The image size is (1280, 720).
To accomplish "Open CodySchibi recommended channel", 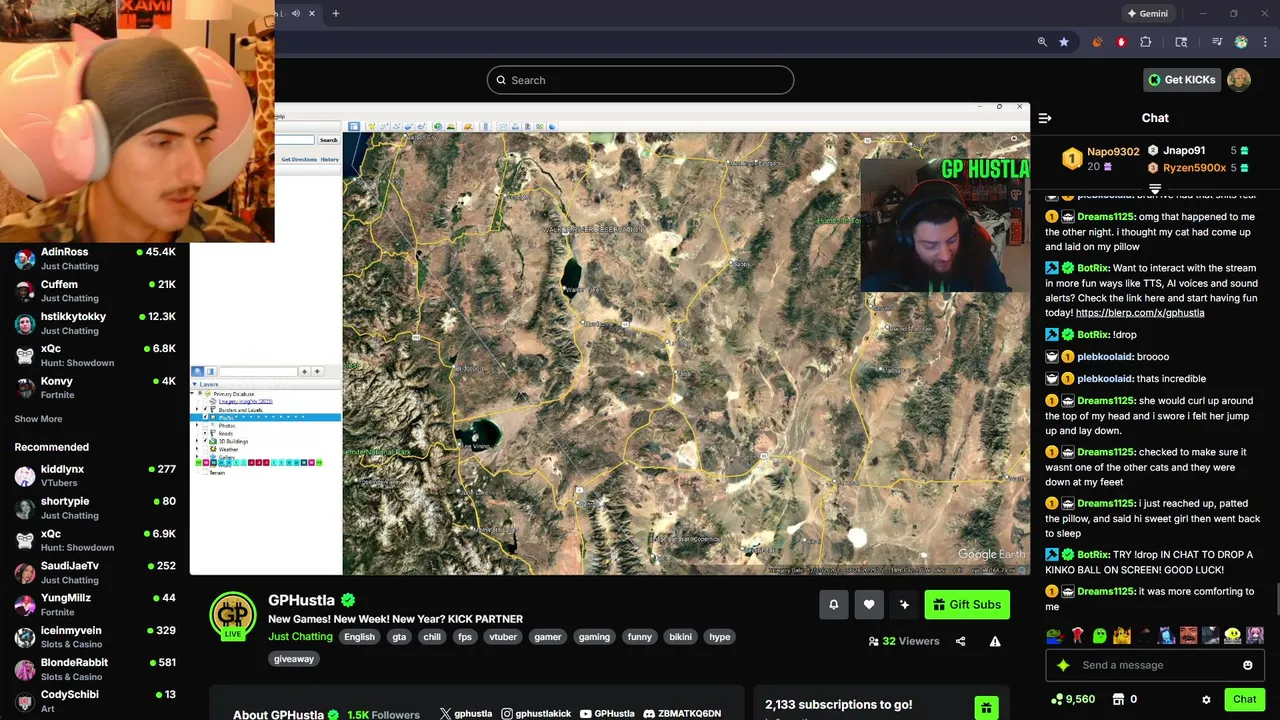I will (95, 701).
